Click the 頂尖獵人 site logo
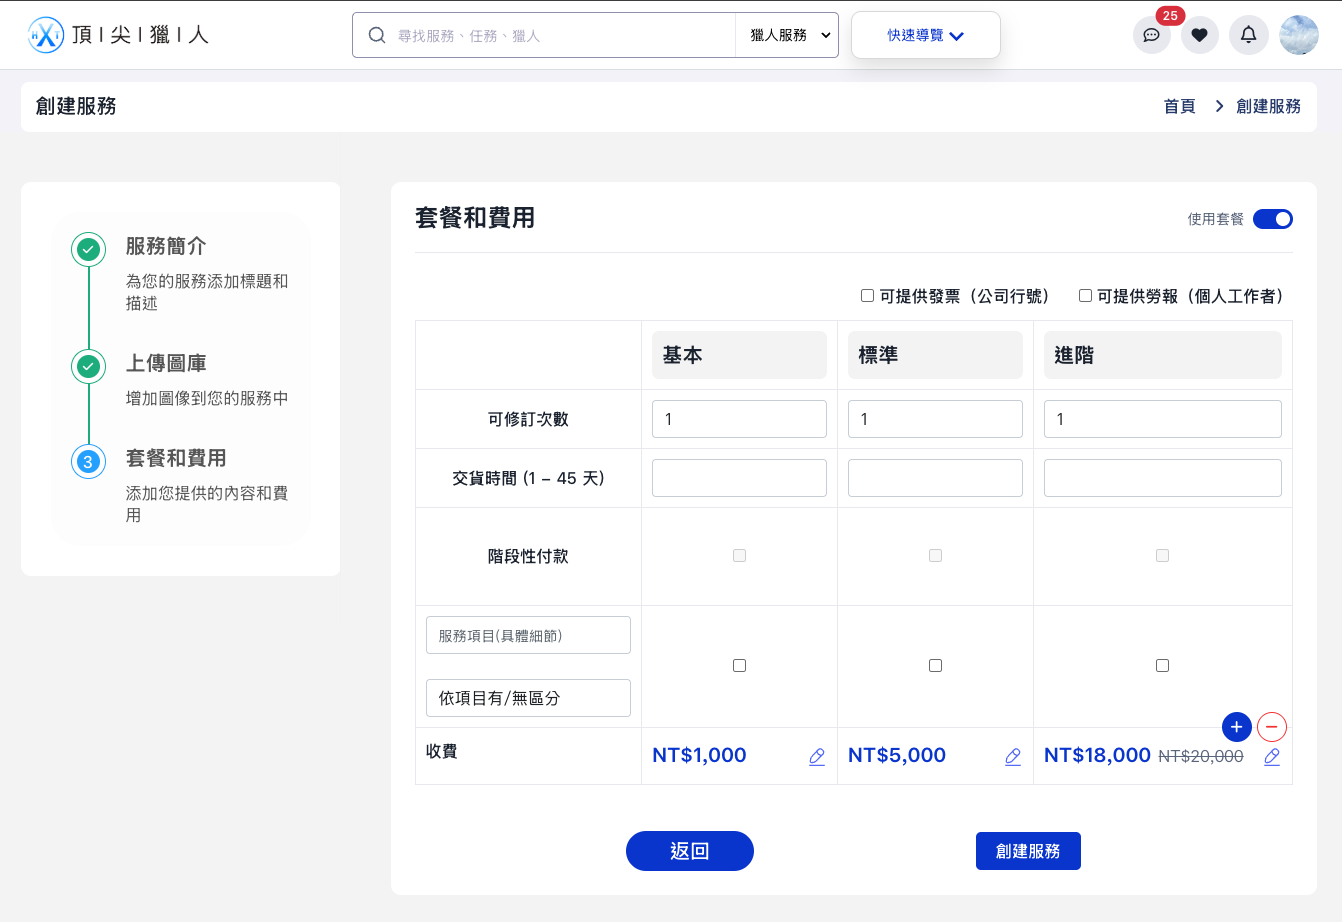 [118, 35]
